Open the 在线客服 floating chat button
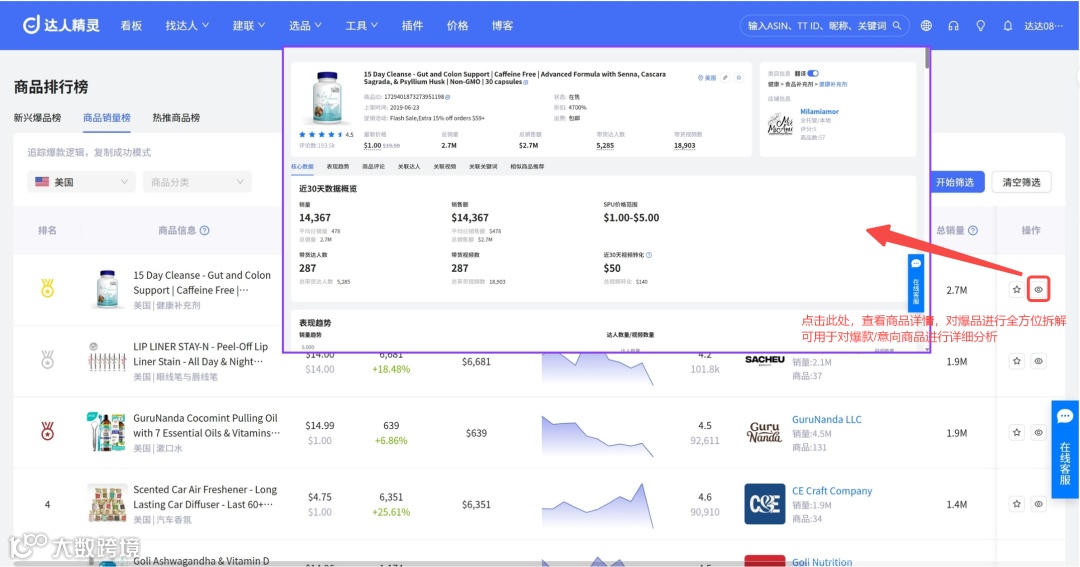Screen dimensions: 1080x567 pyautogui.click(x=1065, y=449)
